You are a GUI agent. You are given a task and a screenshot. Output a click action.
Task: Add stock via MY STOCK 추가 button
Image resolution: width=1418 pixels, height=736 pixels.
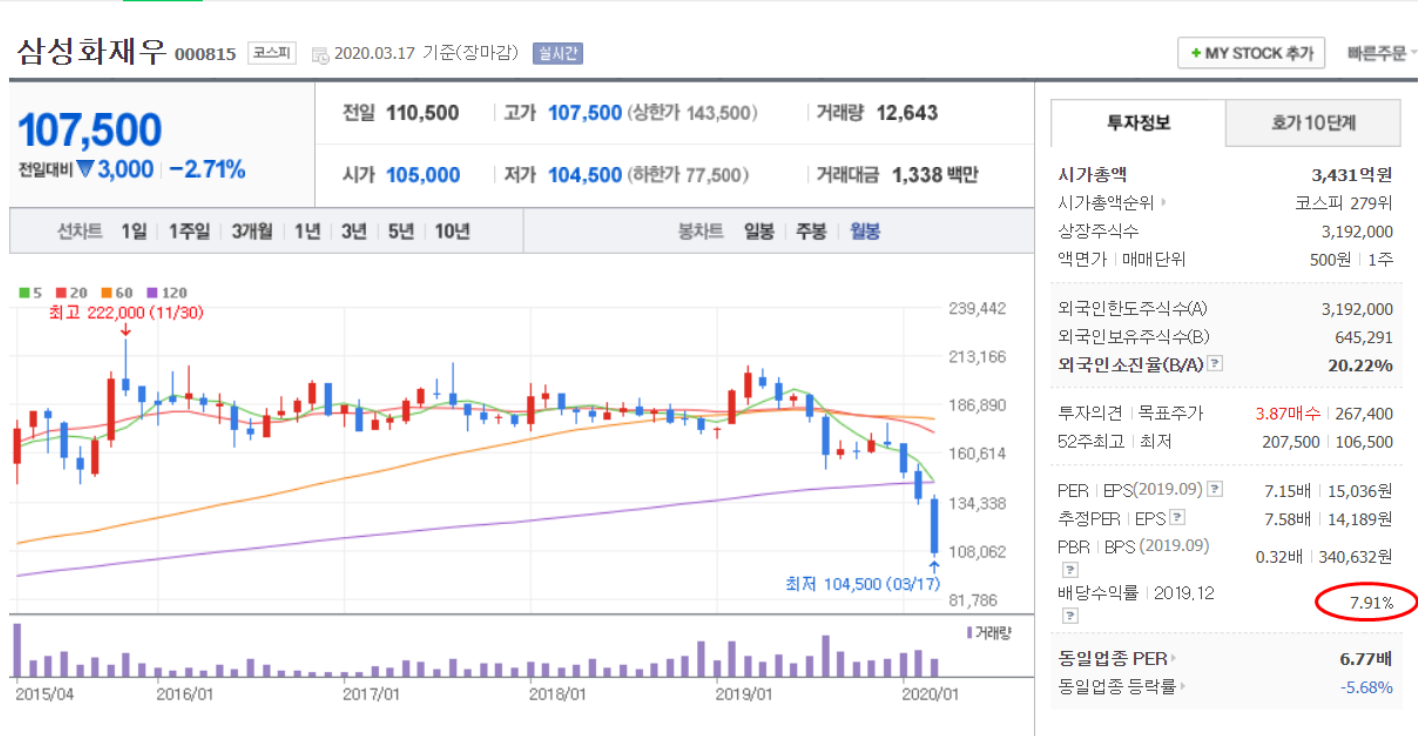[x=1252, y=53]
